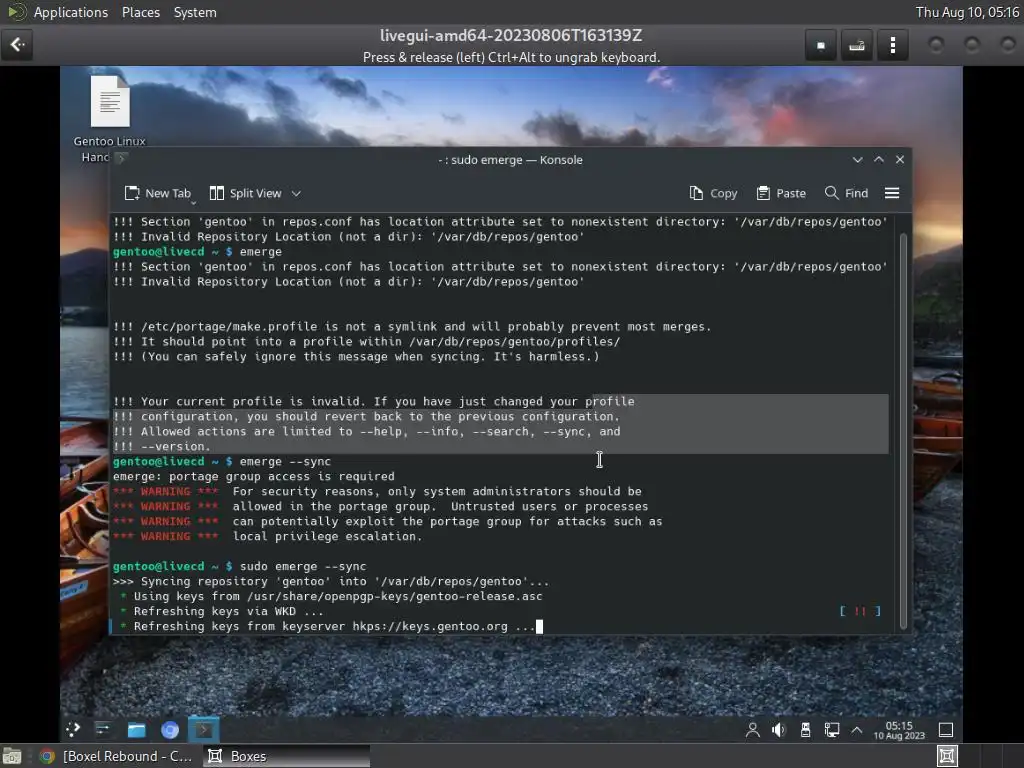Screen dimensions: 1024x768
Task: Launch the web browser from KDE panel
Action: tap(170, 729)
